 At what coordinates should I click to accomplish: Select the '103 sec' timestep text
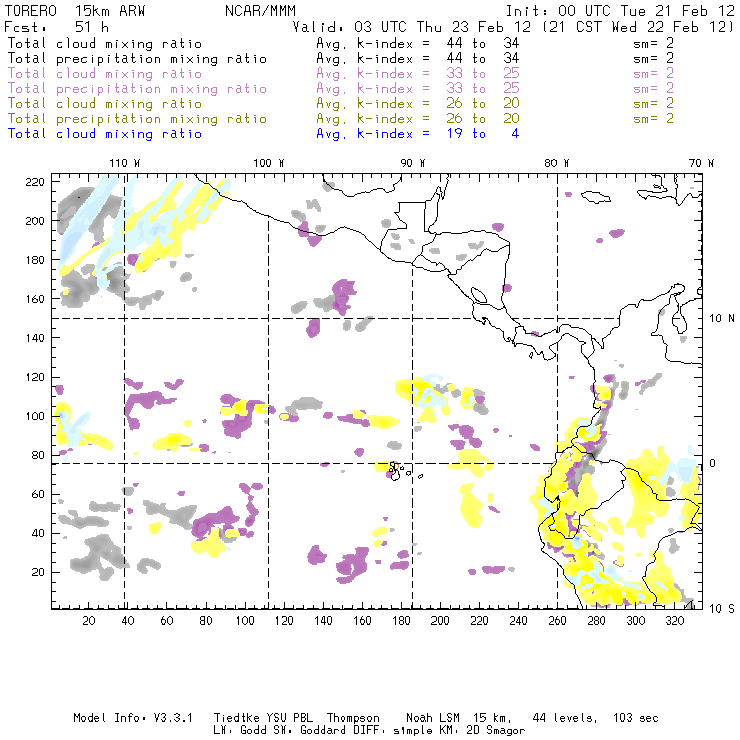click(x=635, y=718)
